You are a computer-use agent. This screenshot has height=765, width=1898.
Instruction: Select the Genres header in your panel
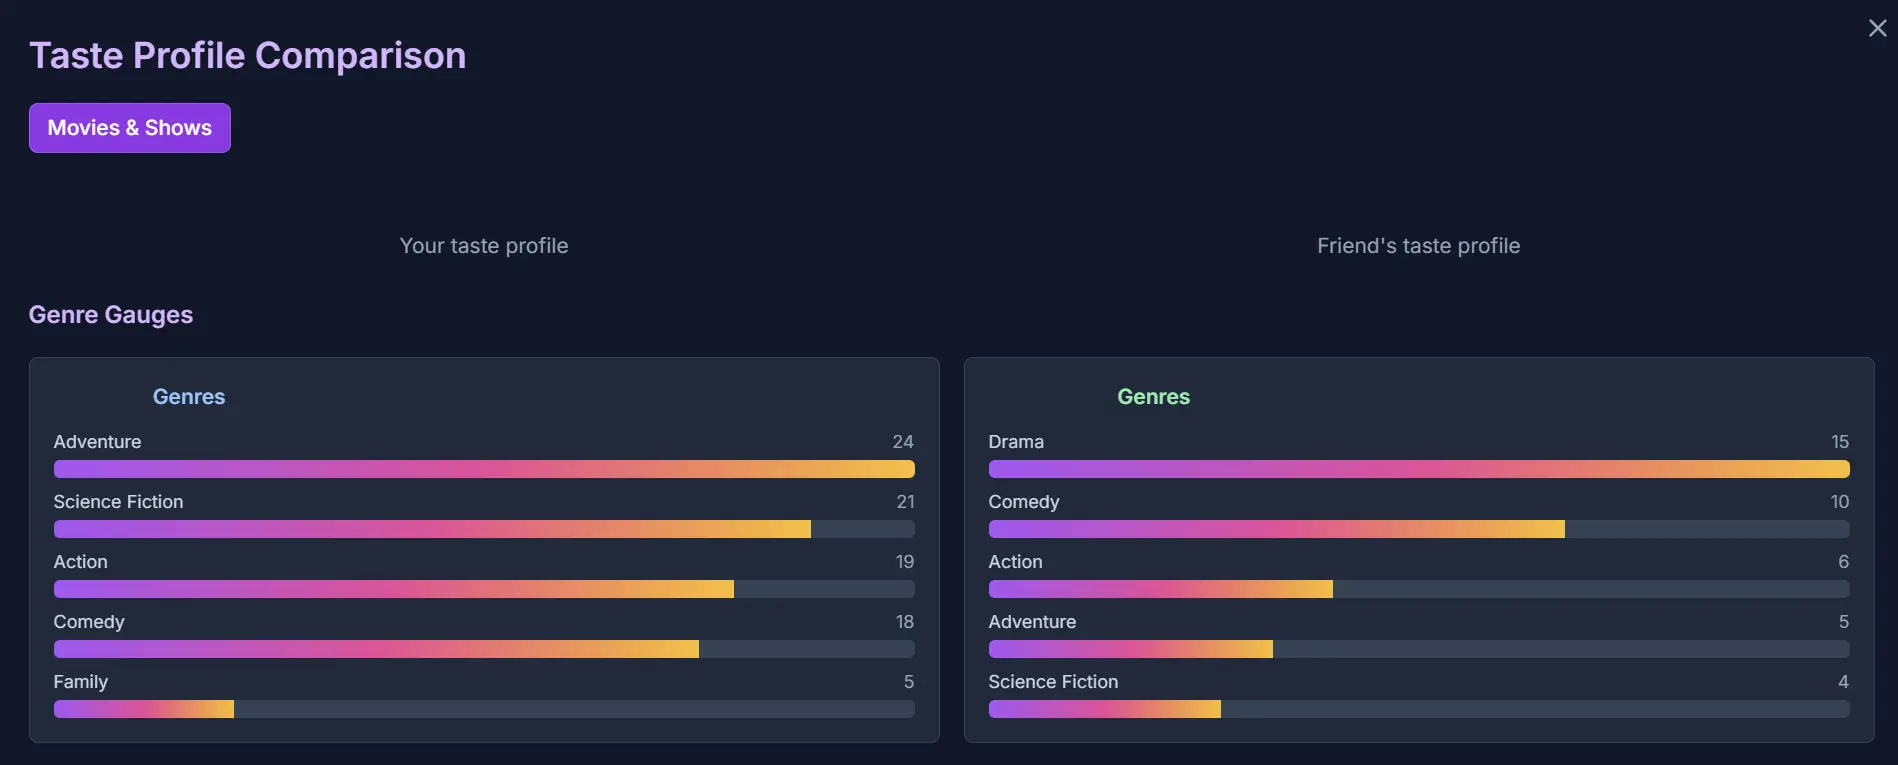(188, 396)
